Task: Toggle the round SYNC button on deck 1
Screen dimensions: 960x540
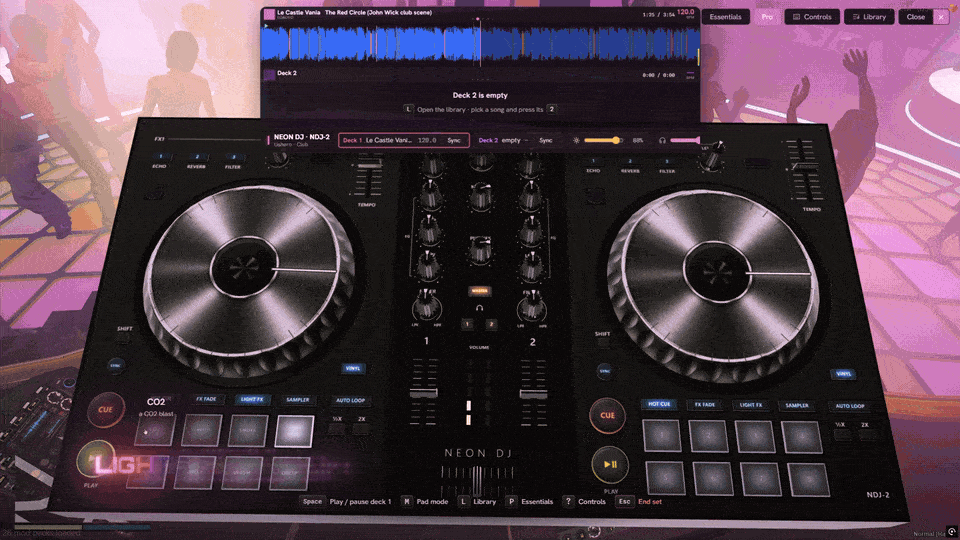Action: click(116, 366)
